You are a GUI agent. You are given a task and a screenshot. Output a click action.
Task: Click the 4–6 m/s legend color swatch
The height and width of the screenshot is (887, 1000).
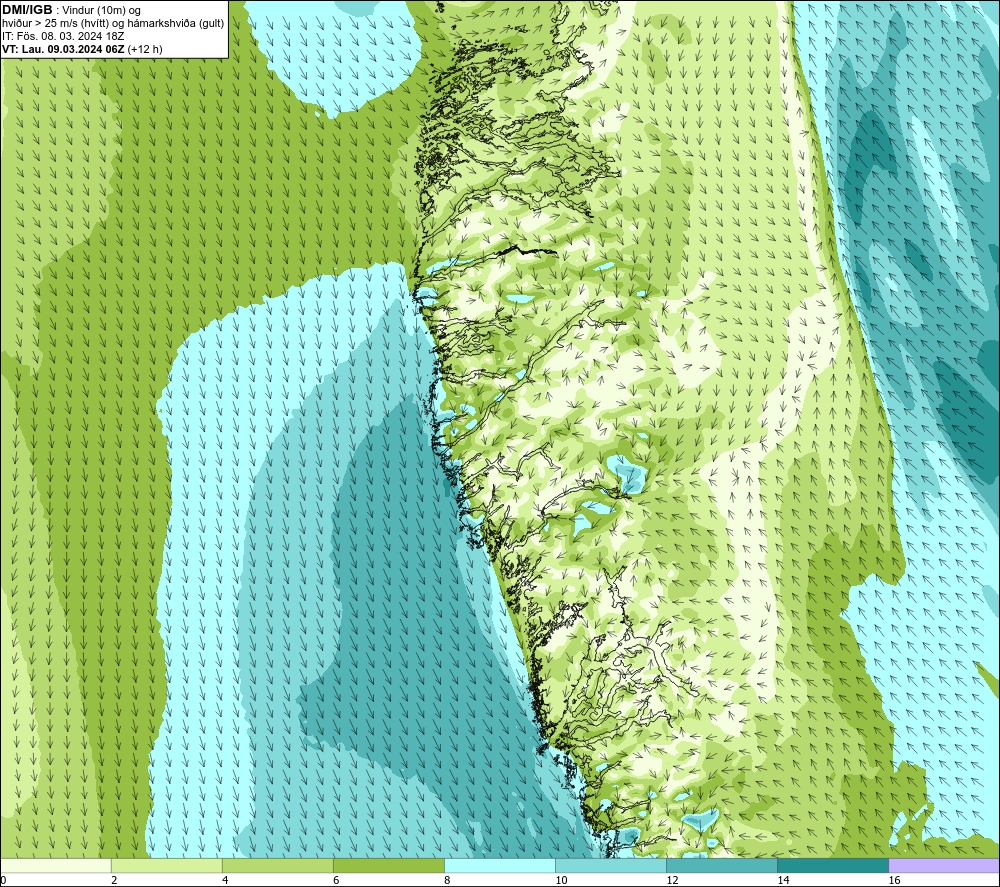[x=277, y=866]
